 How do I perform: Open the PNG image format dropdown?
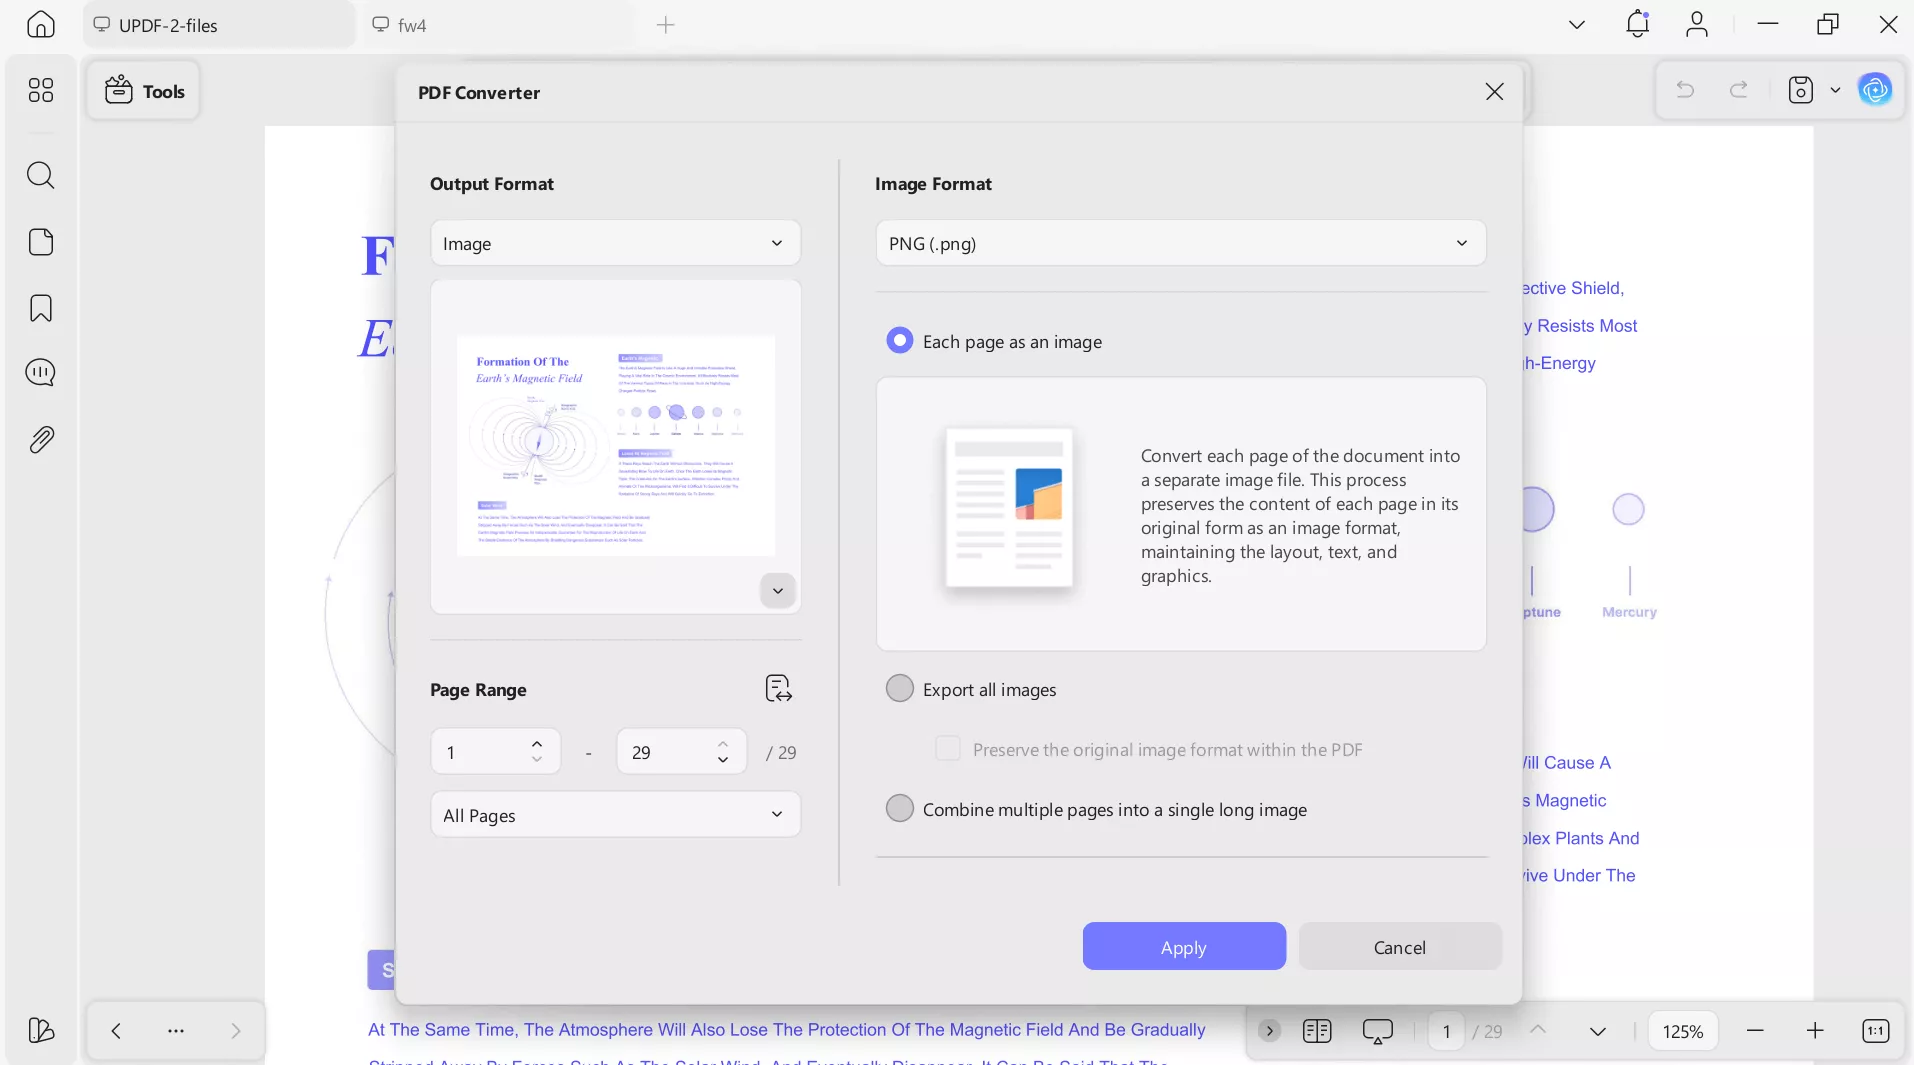pyautogui.click(x=1180, y=243)
